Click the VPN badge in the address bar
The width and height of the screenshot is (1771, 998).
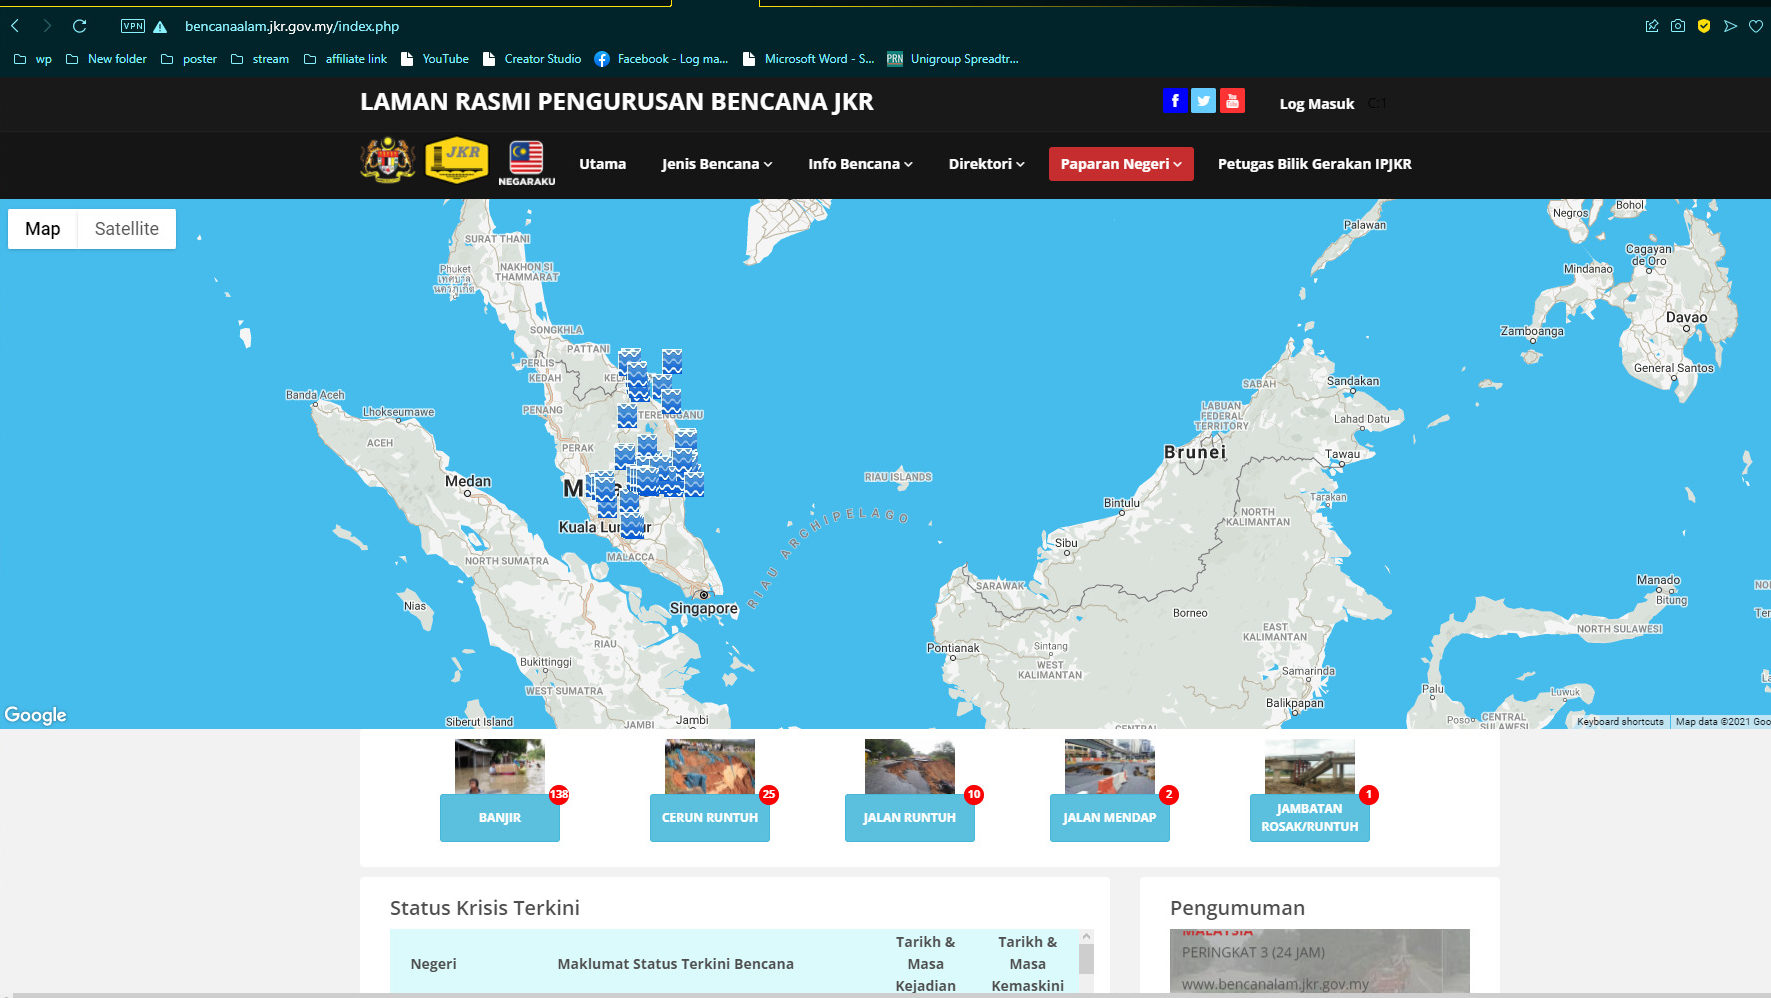[x=133, y=26]
